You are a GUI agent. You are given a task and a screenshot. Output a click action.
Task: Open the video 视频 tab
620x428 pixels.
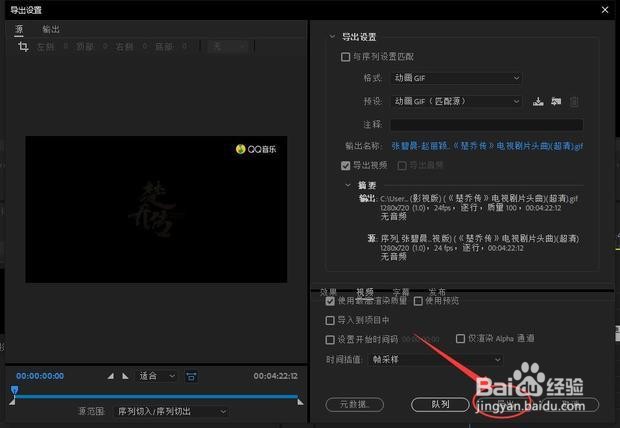[365, 292]
